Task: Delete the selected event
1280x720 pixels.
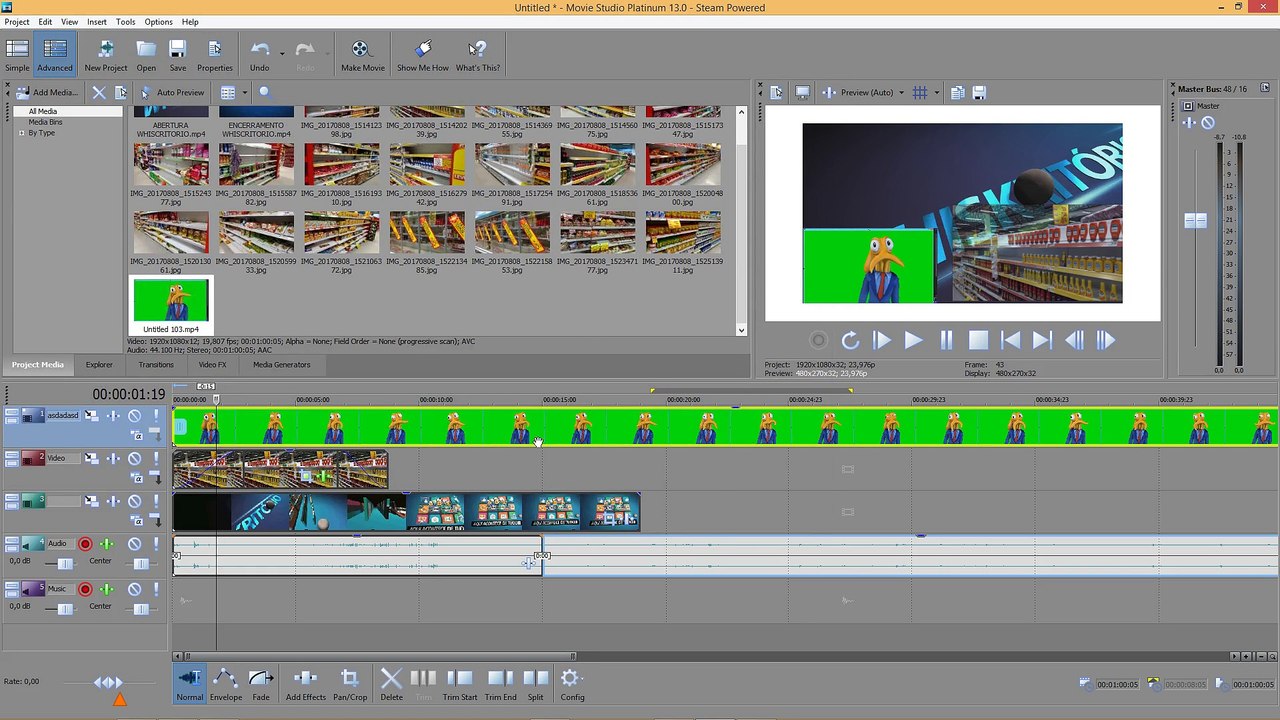Action: point(391,684)
